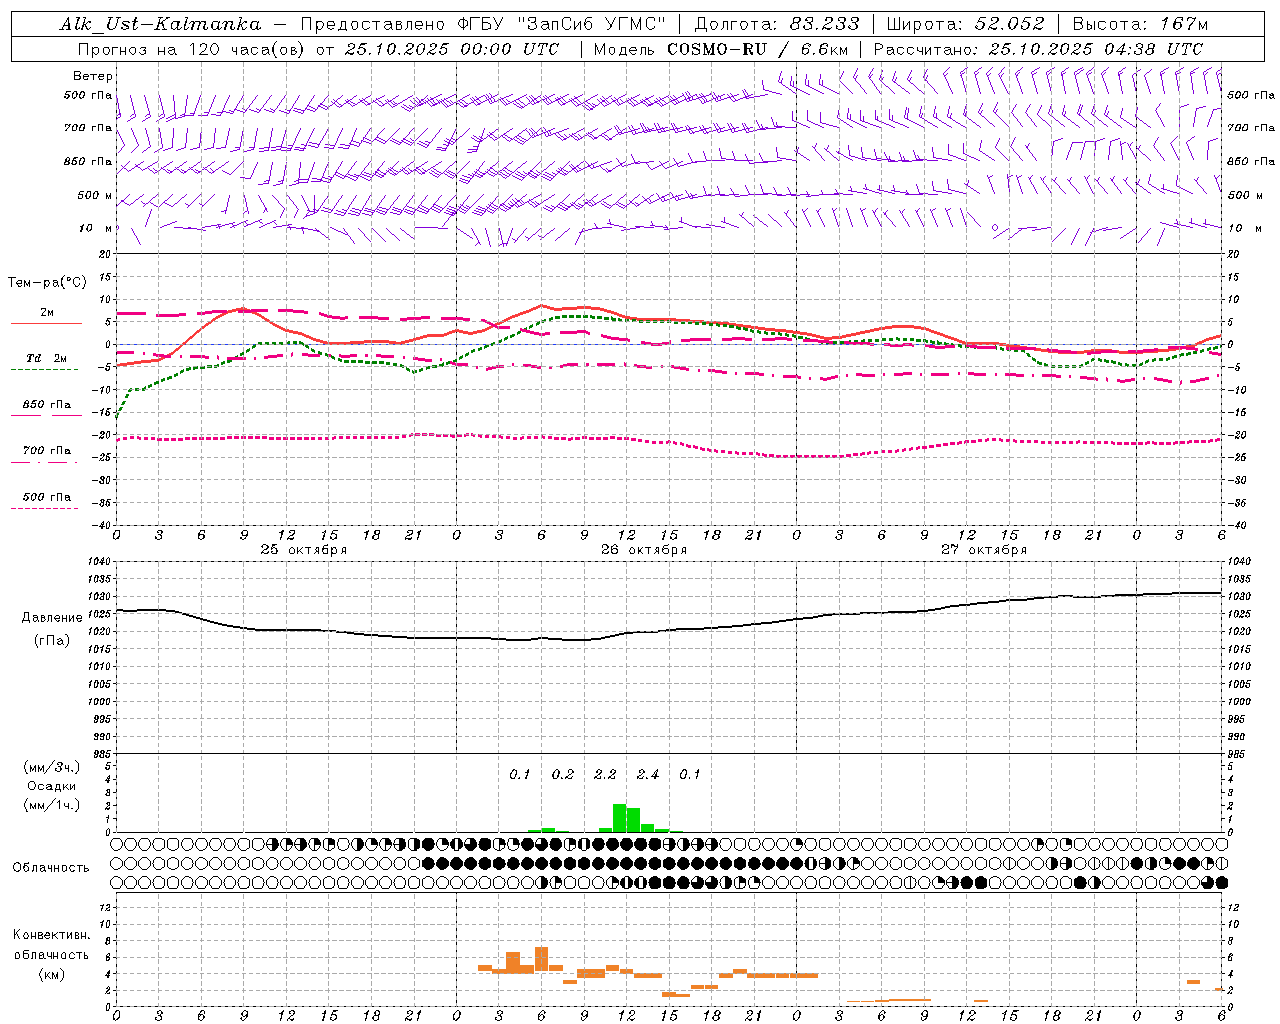
Task: Click the elevation text Высота: 167м
Action: coord(1140,24)
